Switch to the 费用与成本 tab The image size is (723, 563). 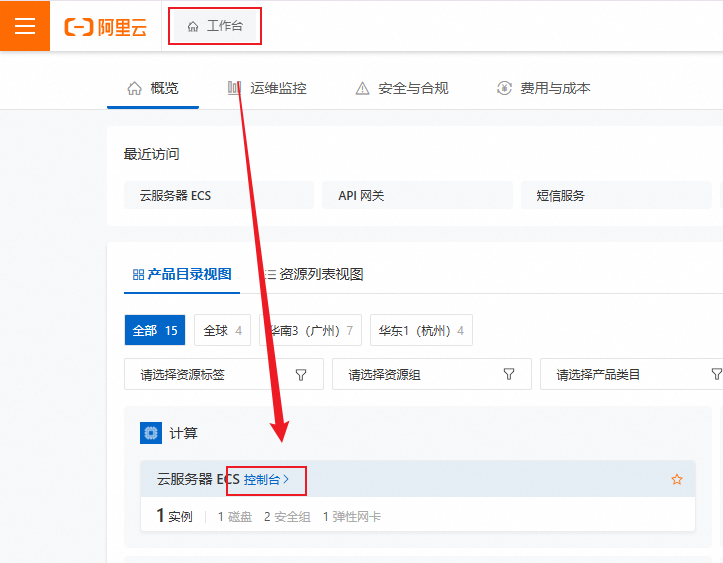[x=544, y=88]
